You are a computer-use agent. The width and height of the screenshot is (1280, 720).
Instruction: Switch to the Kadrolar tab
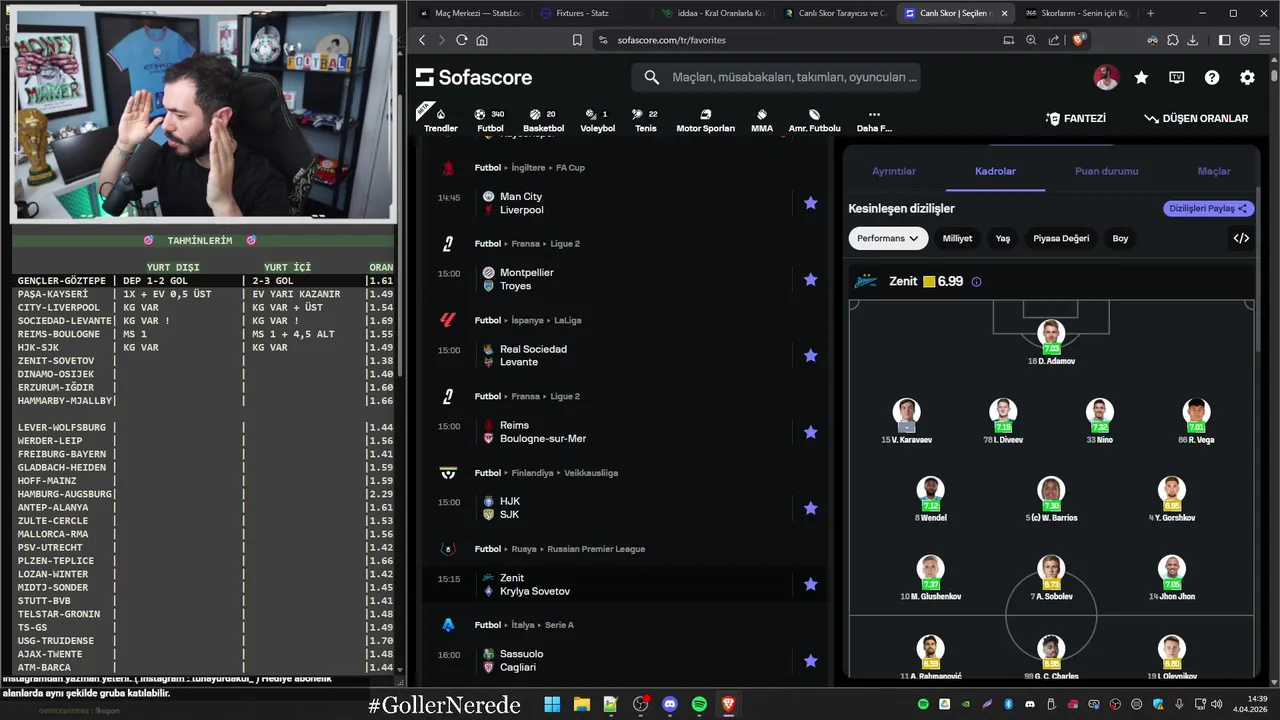[x=995, y=171]
